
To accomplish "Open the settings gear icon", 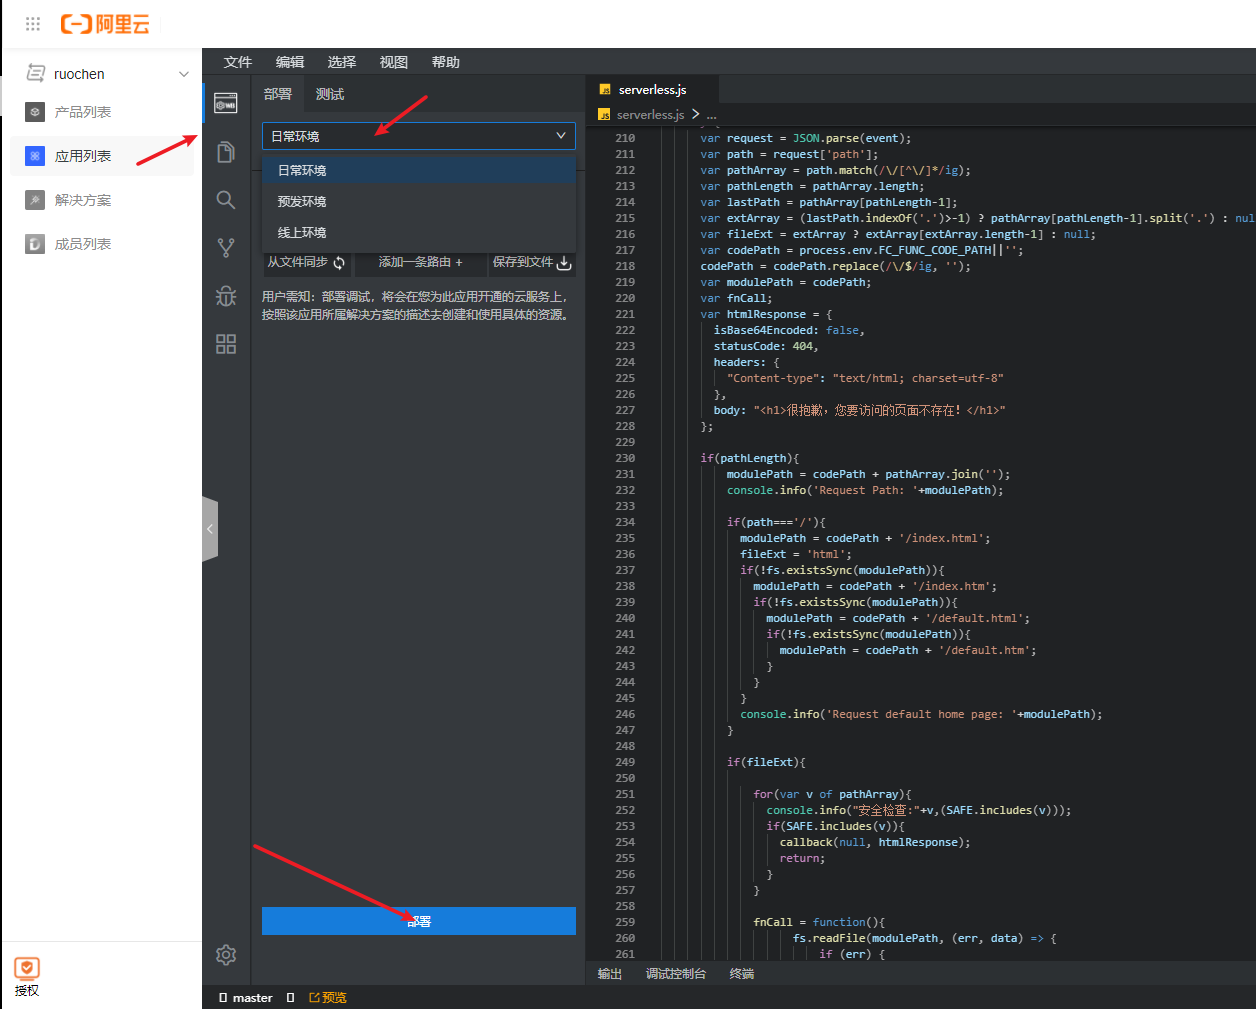I will pos(226,955).
